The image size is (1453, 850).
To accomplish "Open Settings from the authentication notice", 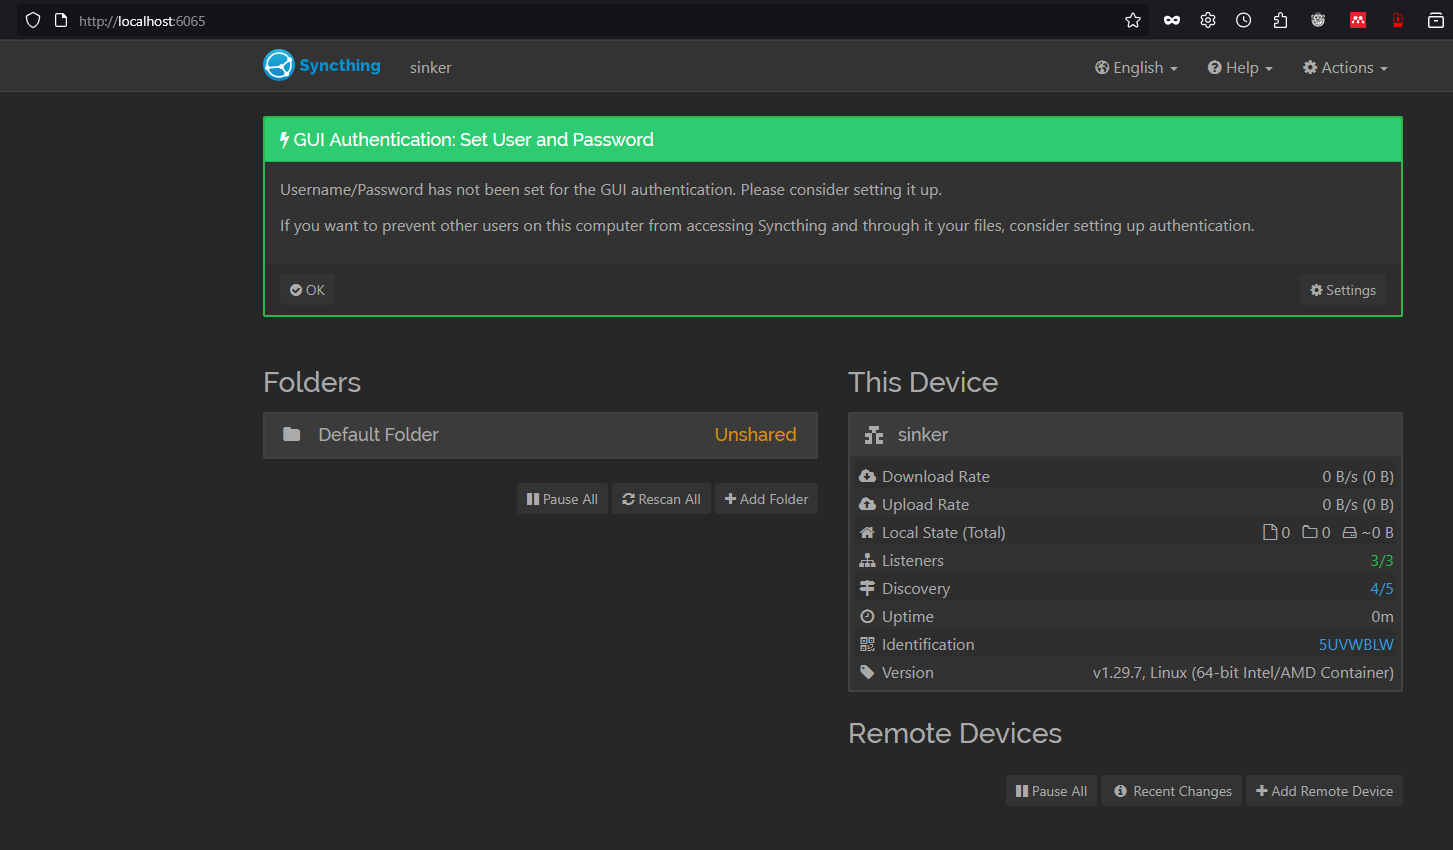I will (x=1343, y=290).
